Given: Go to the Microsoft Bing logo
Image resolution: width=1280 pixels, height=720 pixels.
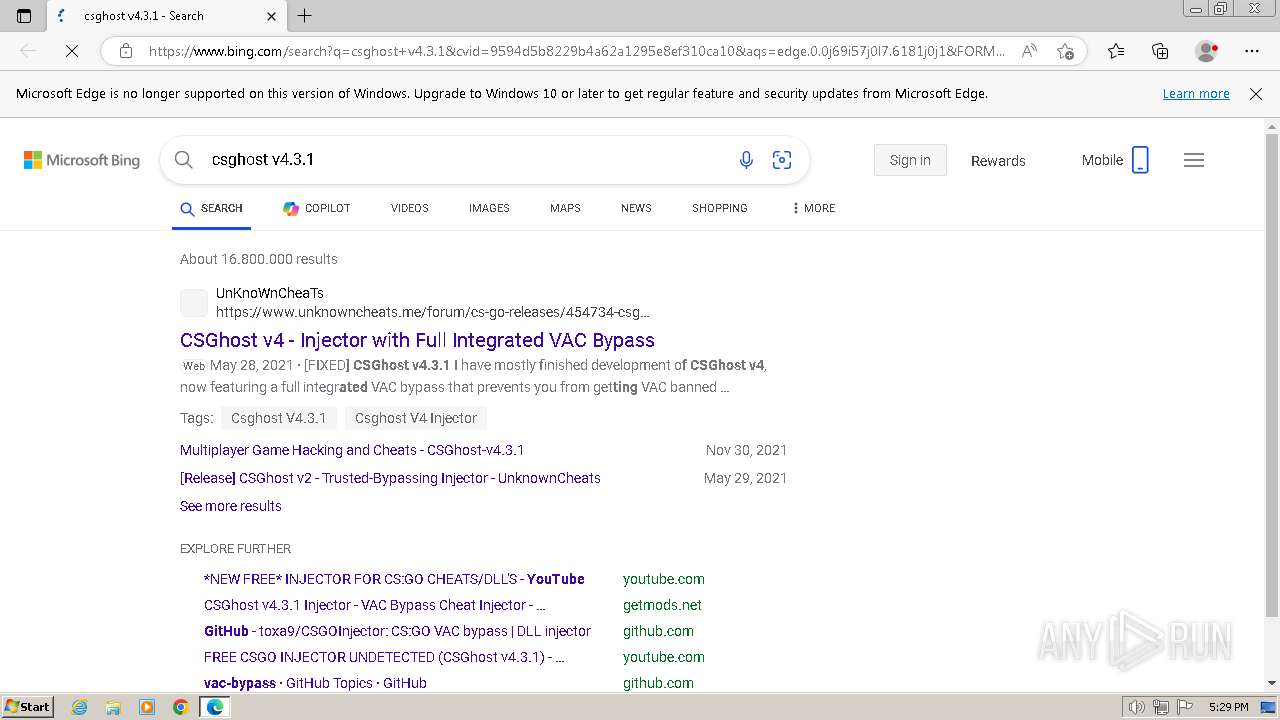Looking at the screenshot, I should (x=82, y=160).
